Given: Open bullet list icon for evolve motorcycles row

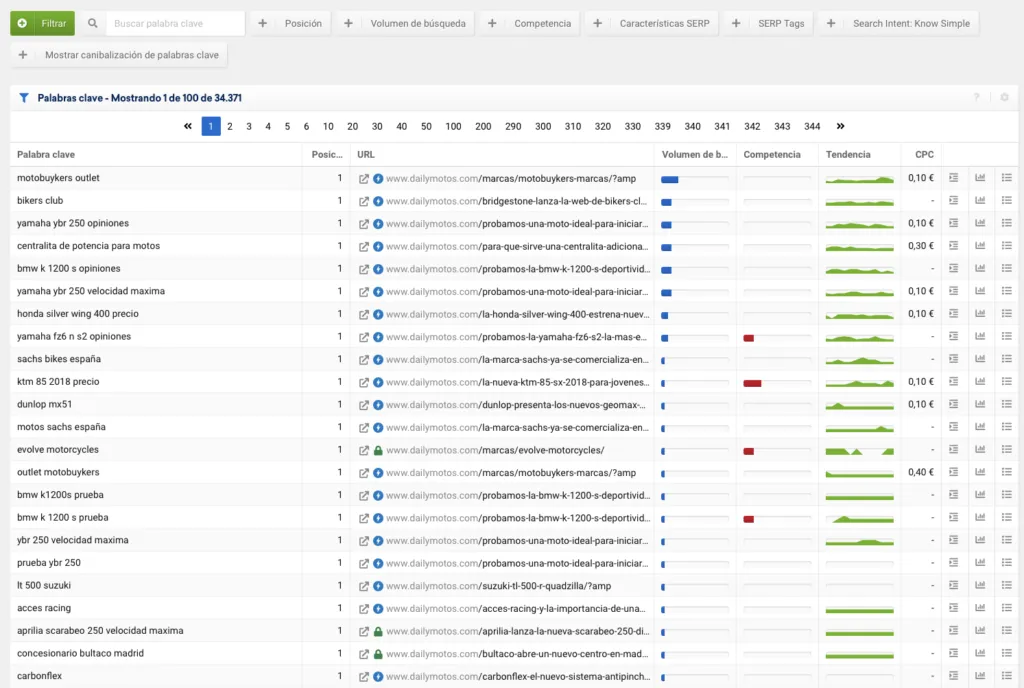Looking at the screenshot, I should 1006,449.
